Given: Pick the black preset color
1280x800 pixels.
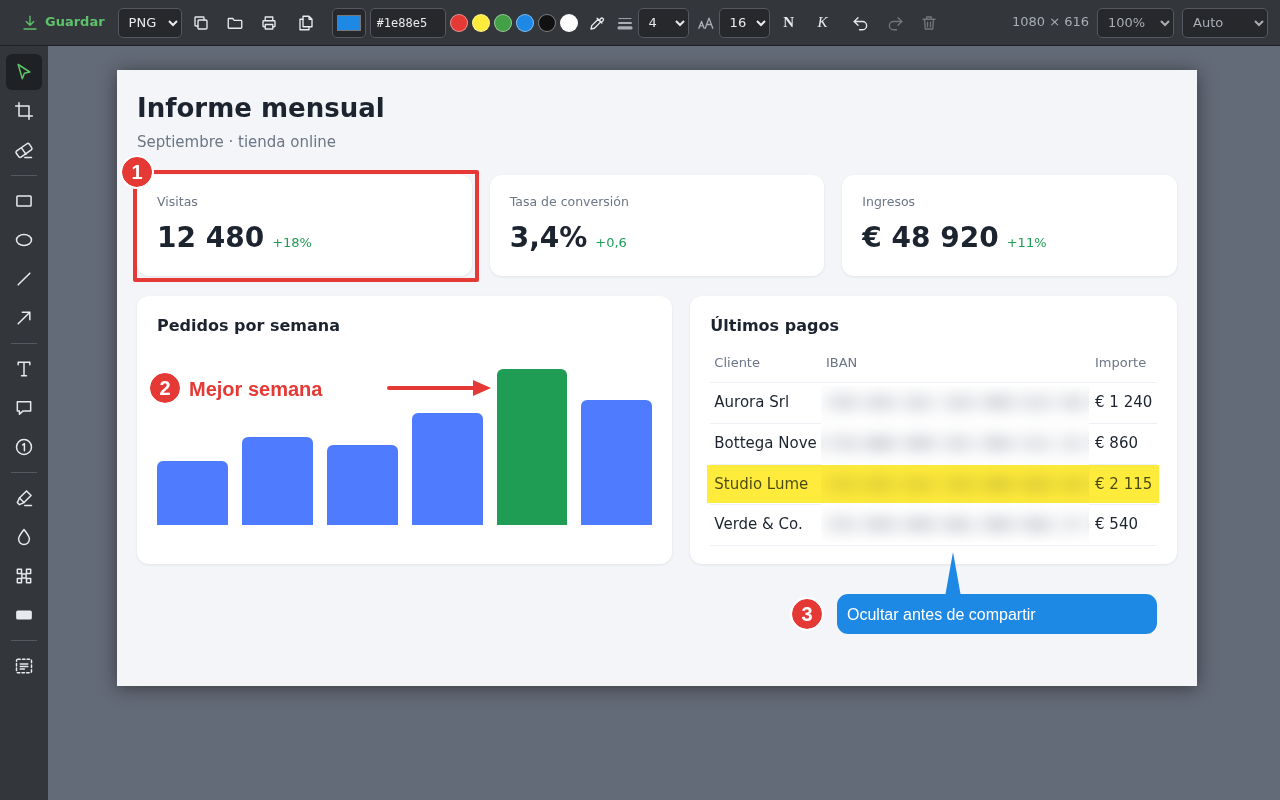Looking at the screenshot, I should click(547, 23).
